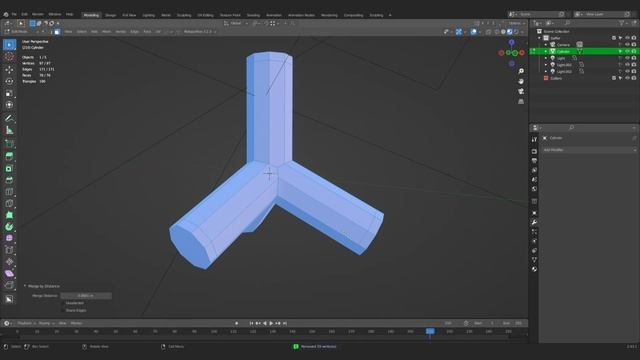Switch to solid viewport shading
Screen dimensions: 640x360
click(x=503, y=32)
